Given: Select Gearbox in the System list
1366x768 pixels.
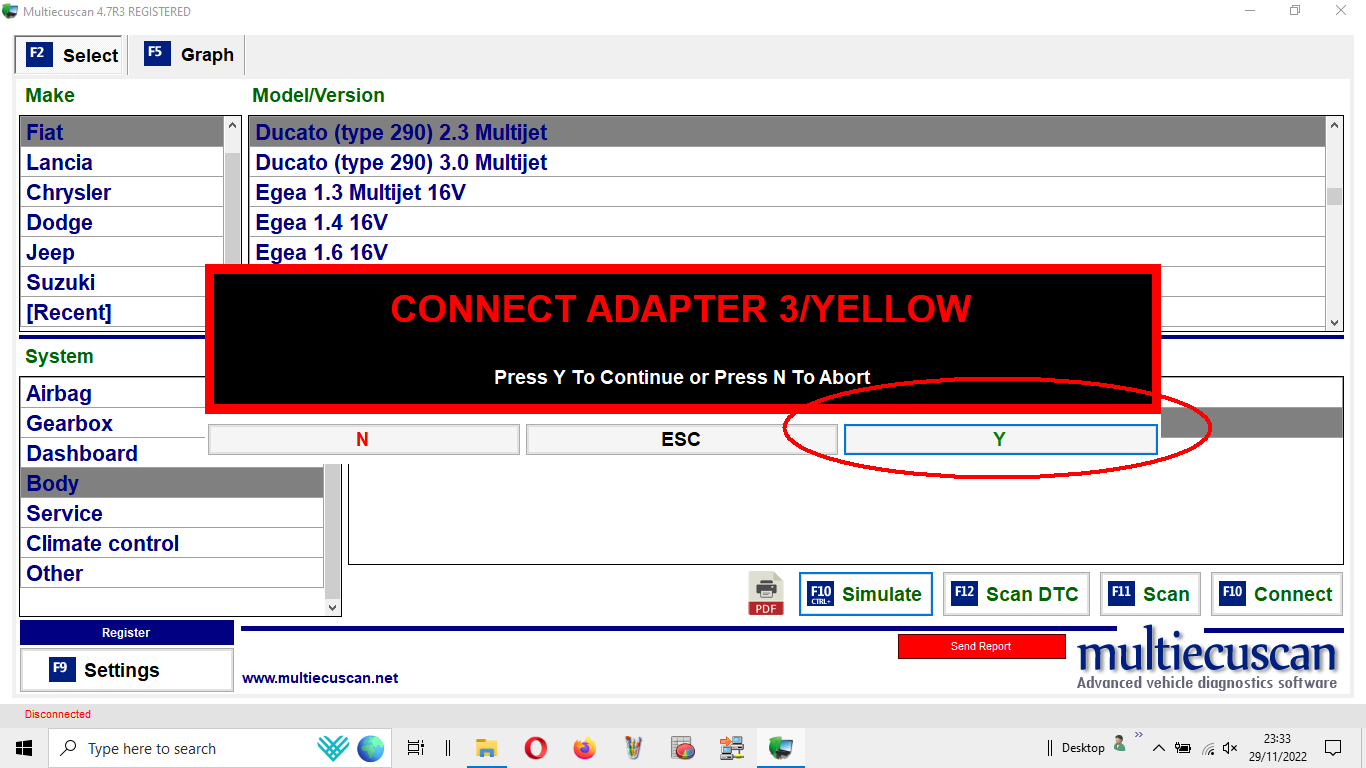Looking at the screenshot, I should click(x=113, y=423).
